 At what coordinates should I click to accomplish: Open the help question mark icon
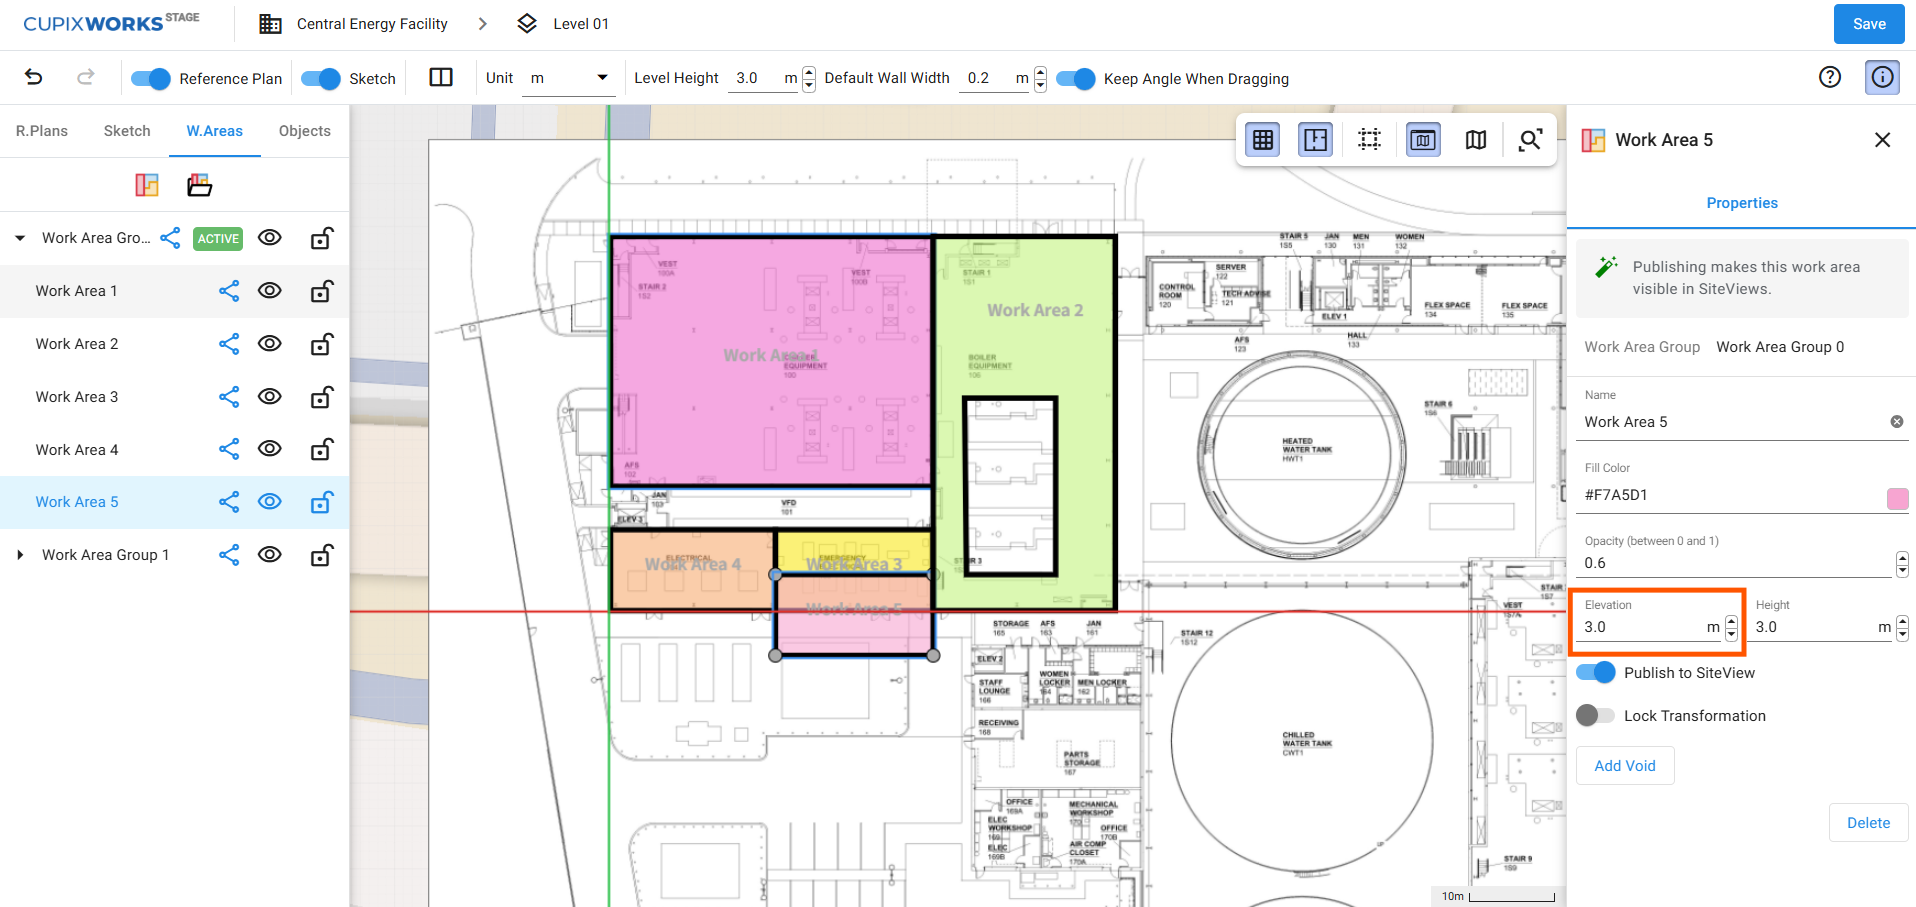[1830, 77]
